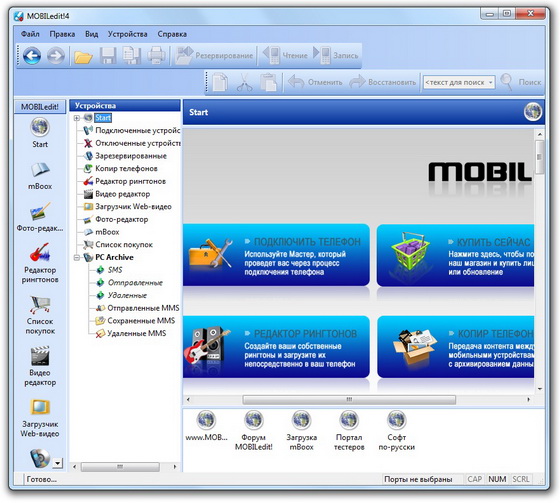Click the Print toolbar icon
Viewport: 560px width, 503px height.
click(156, 55)
